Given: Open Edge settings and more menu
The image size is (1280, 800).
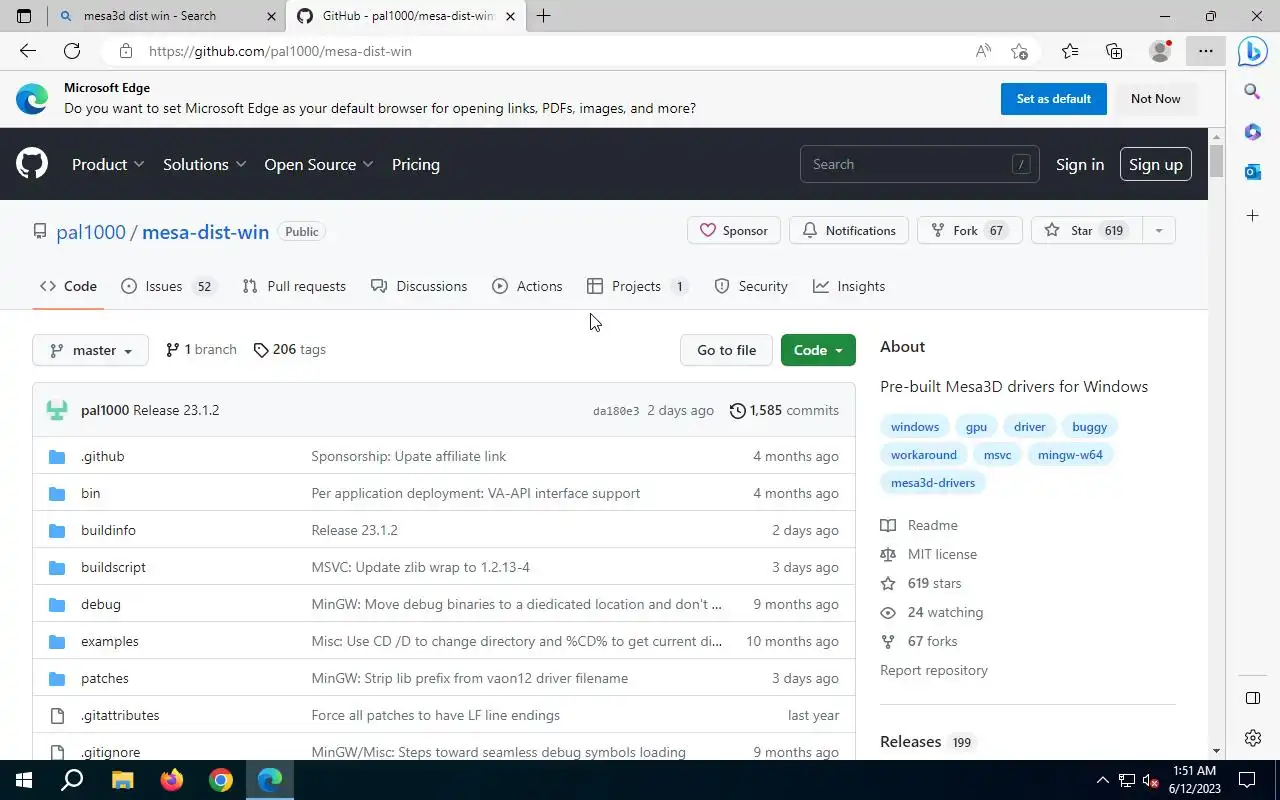Looking at the screenshot, I should click(x=1206, y=51).
